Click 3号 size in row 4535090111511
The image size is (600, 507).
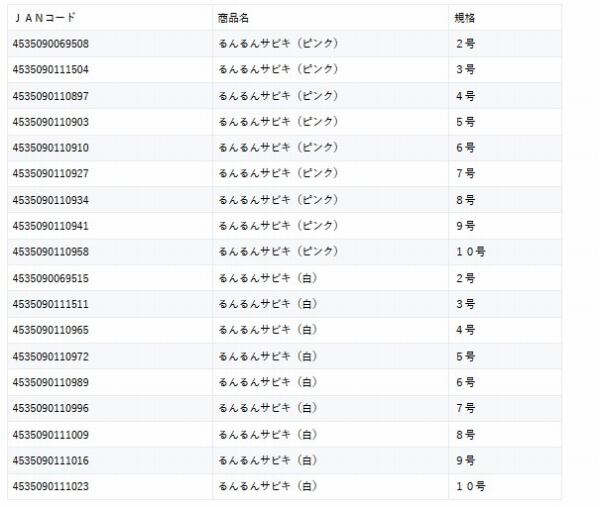click(x=465, y=304)
